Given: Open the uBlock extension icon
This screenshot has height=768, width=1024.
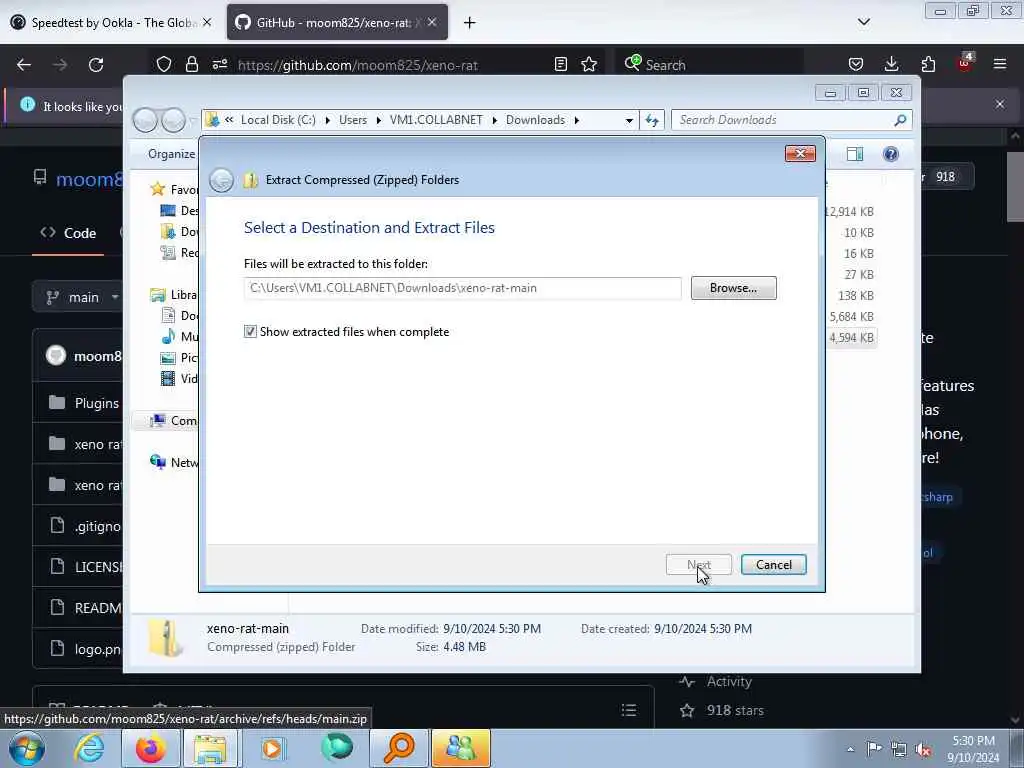Looking at the screenshot, I should [964, 63].
